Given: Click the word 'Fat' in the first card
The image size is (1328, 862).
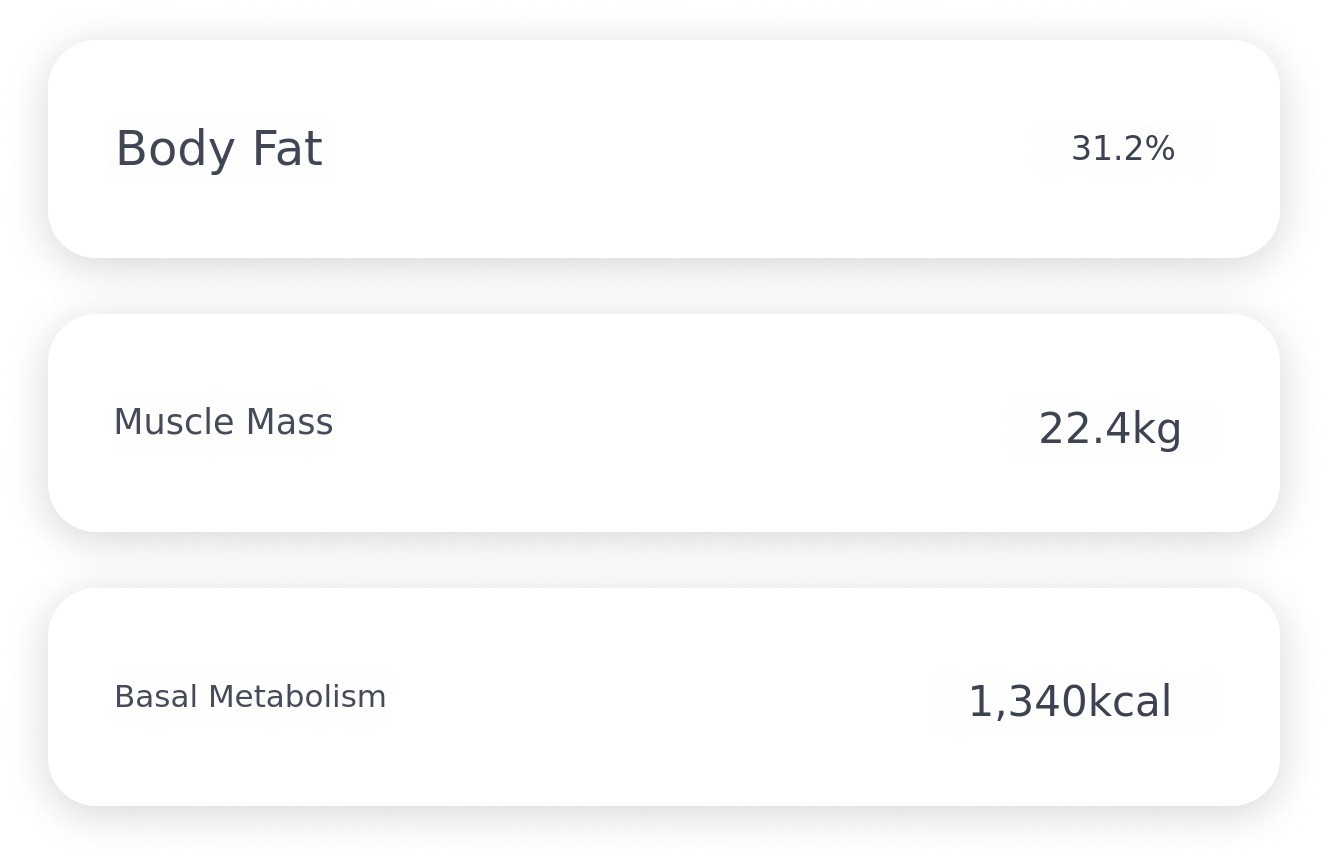Looking at the screenshot, I should [287, 149].
